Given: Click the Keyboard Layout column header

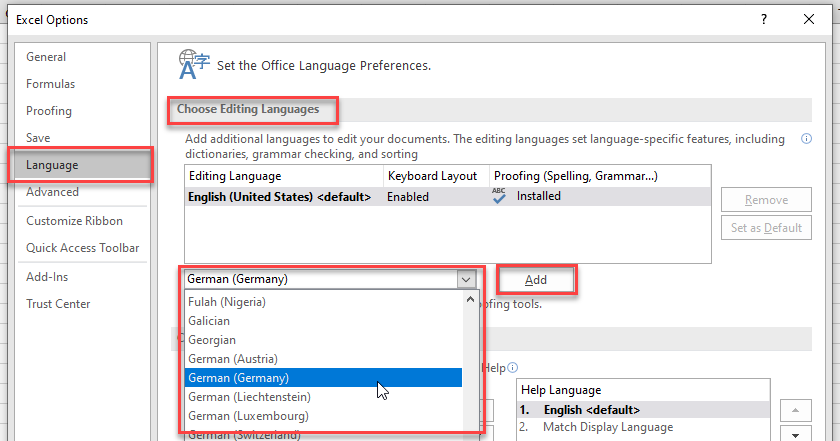Looking at the screenshot, I should [x=437, y=176].
